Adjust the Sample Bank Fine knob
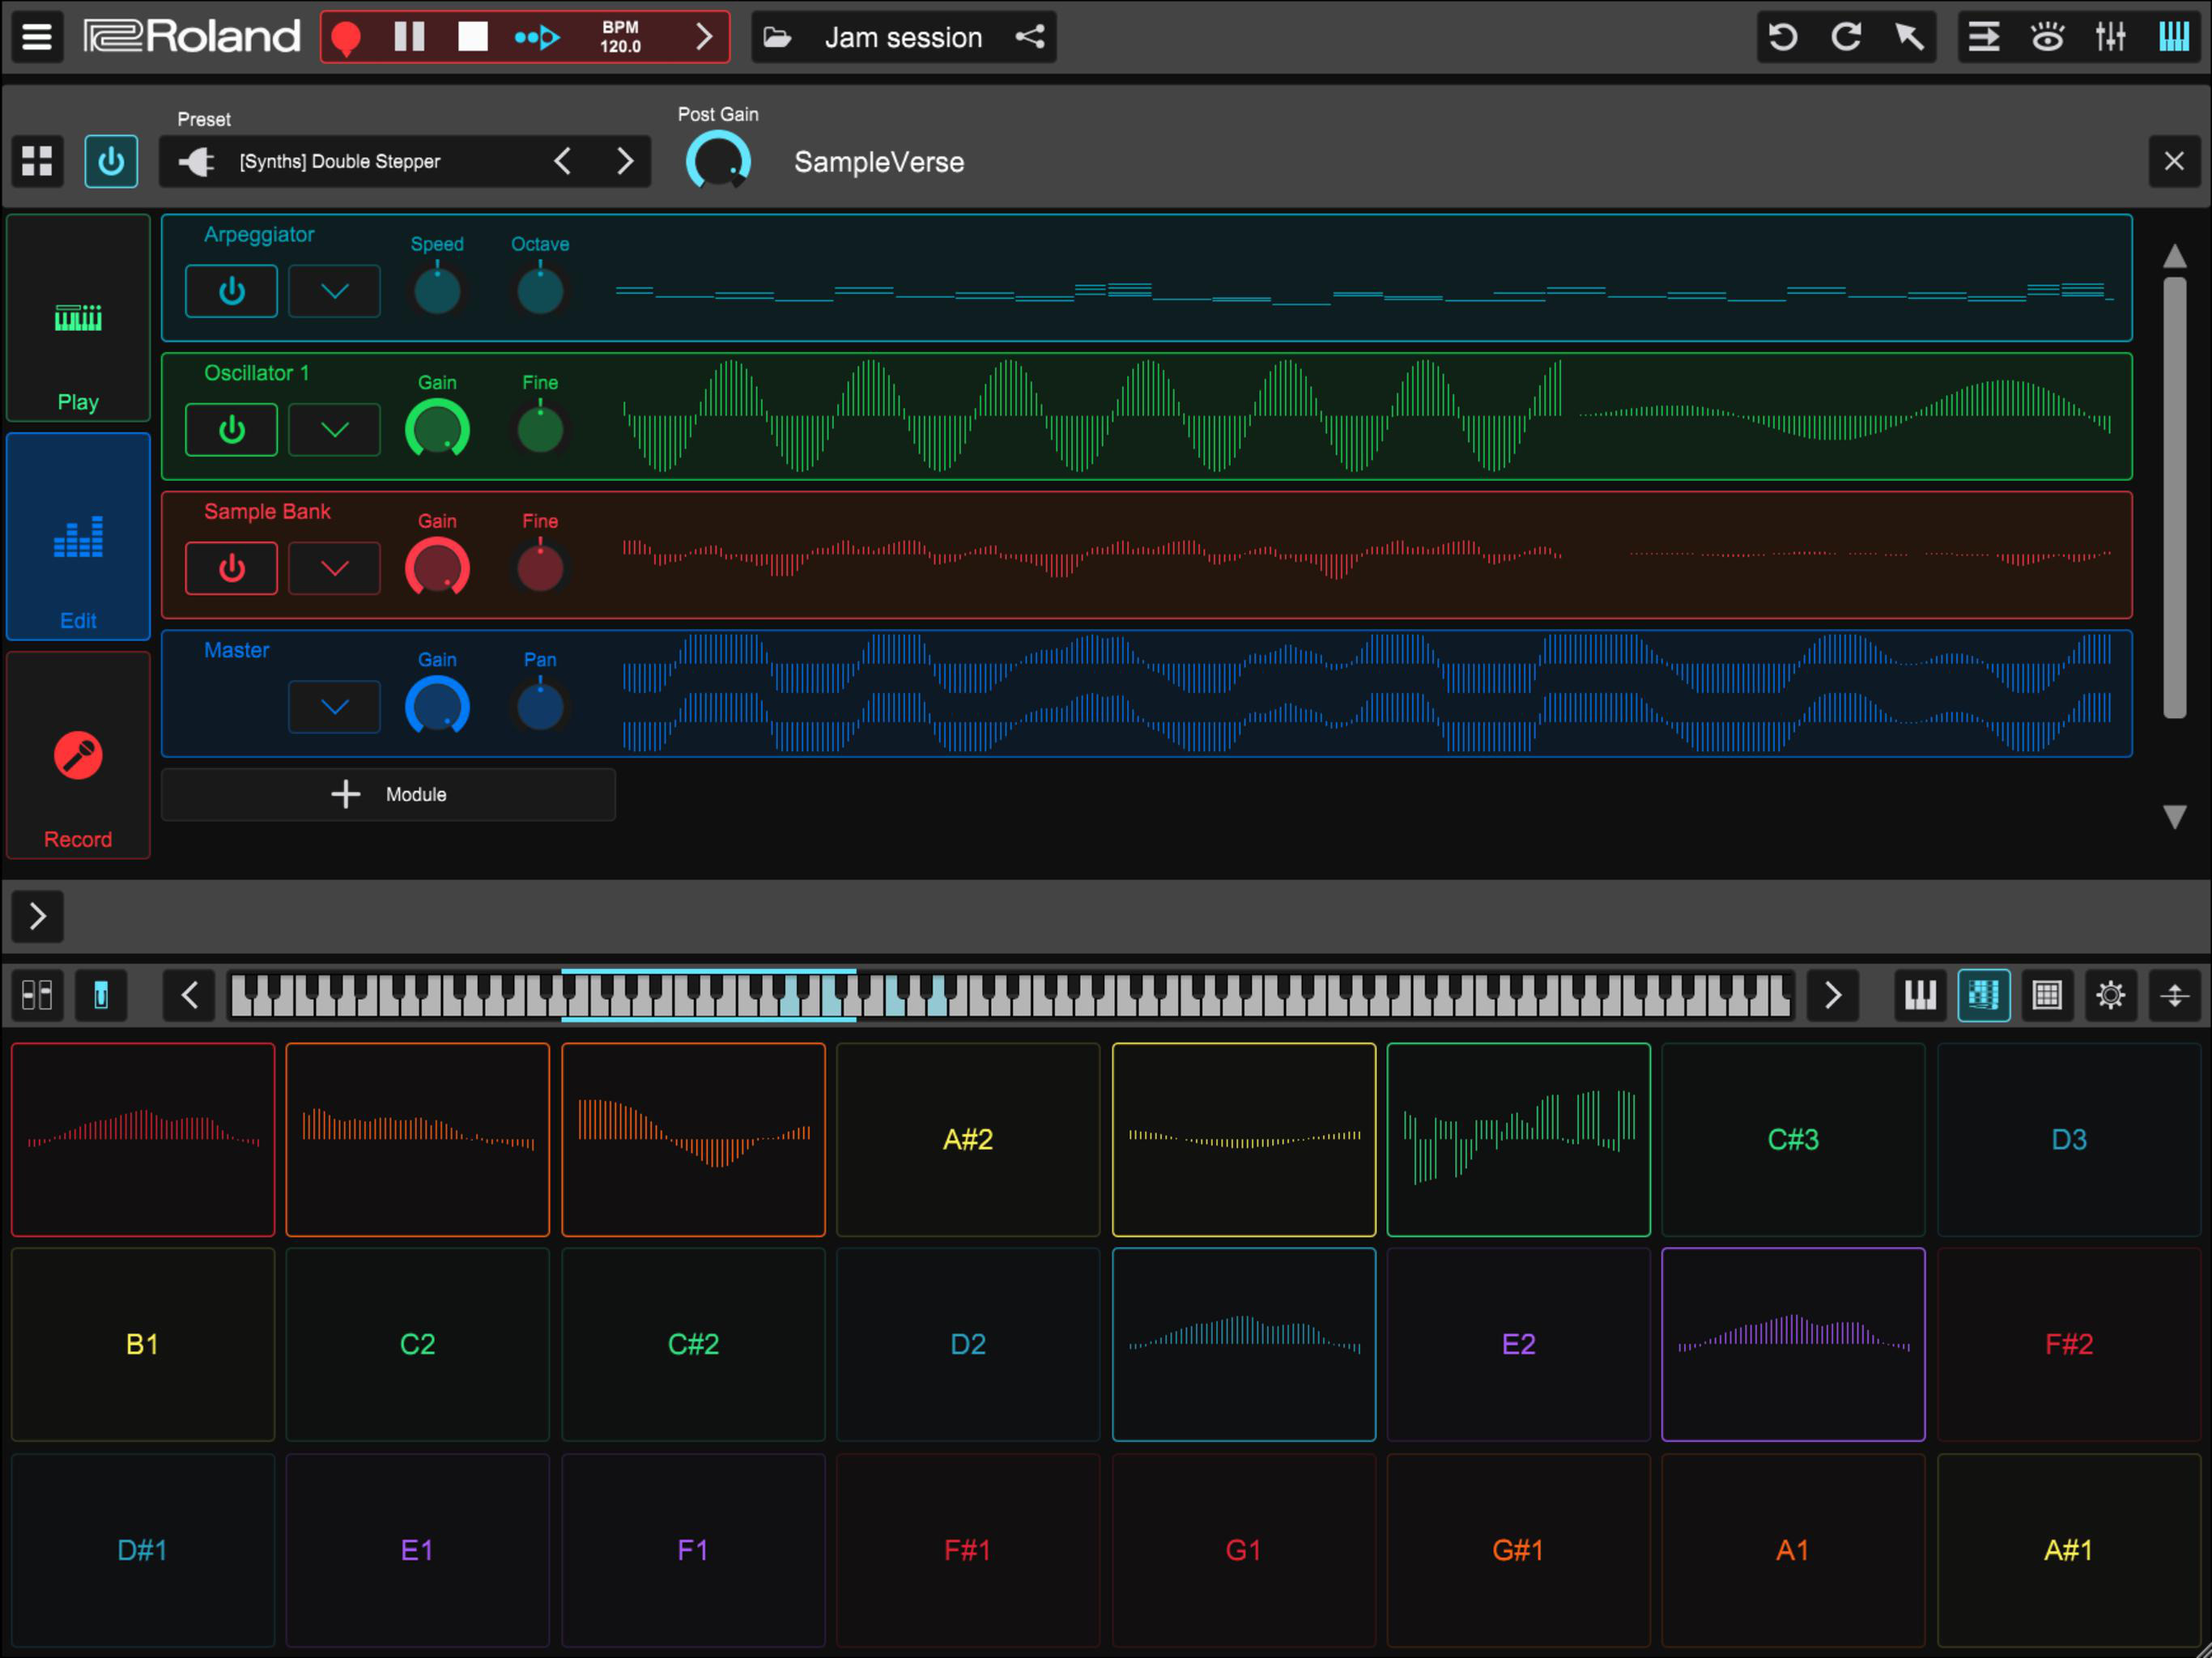2212x1658 pixels. point(540,567)
